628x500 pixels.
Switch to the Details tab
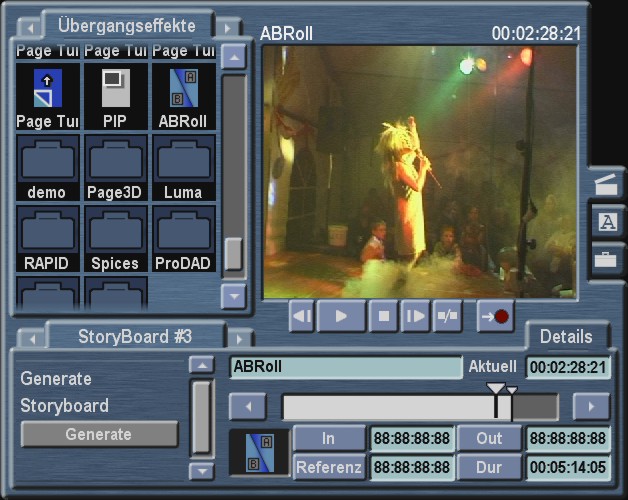coord(566,337)
